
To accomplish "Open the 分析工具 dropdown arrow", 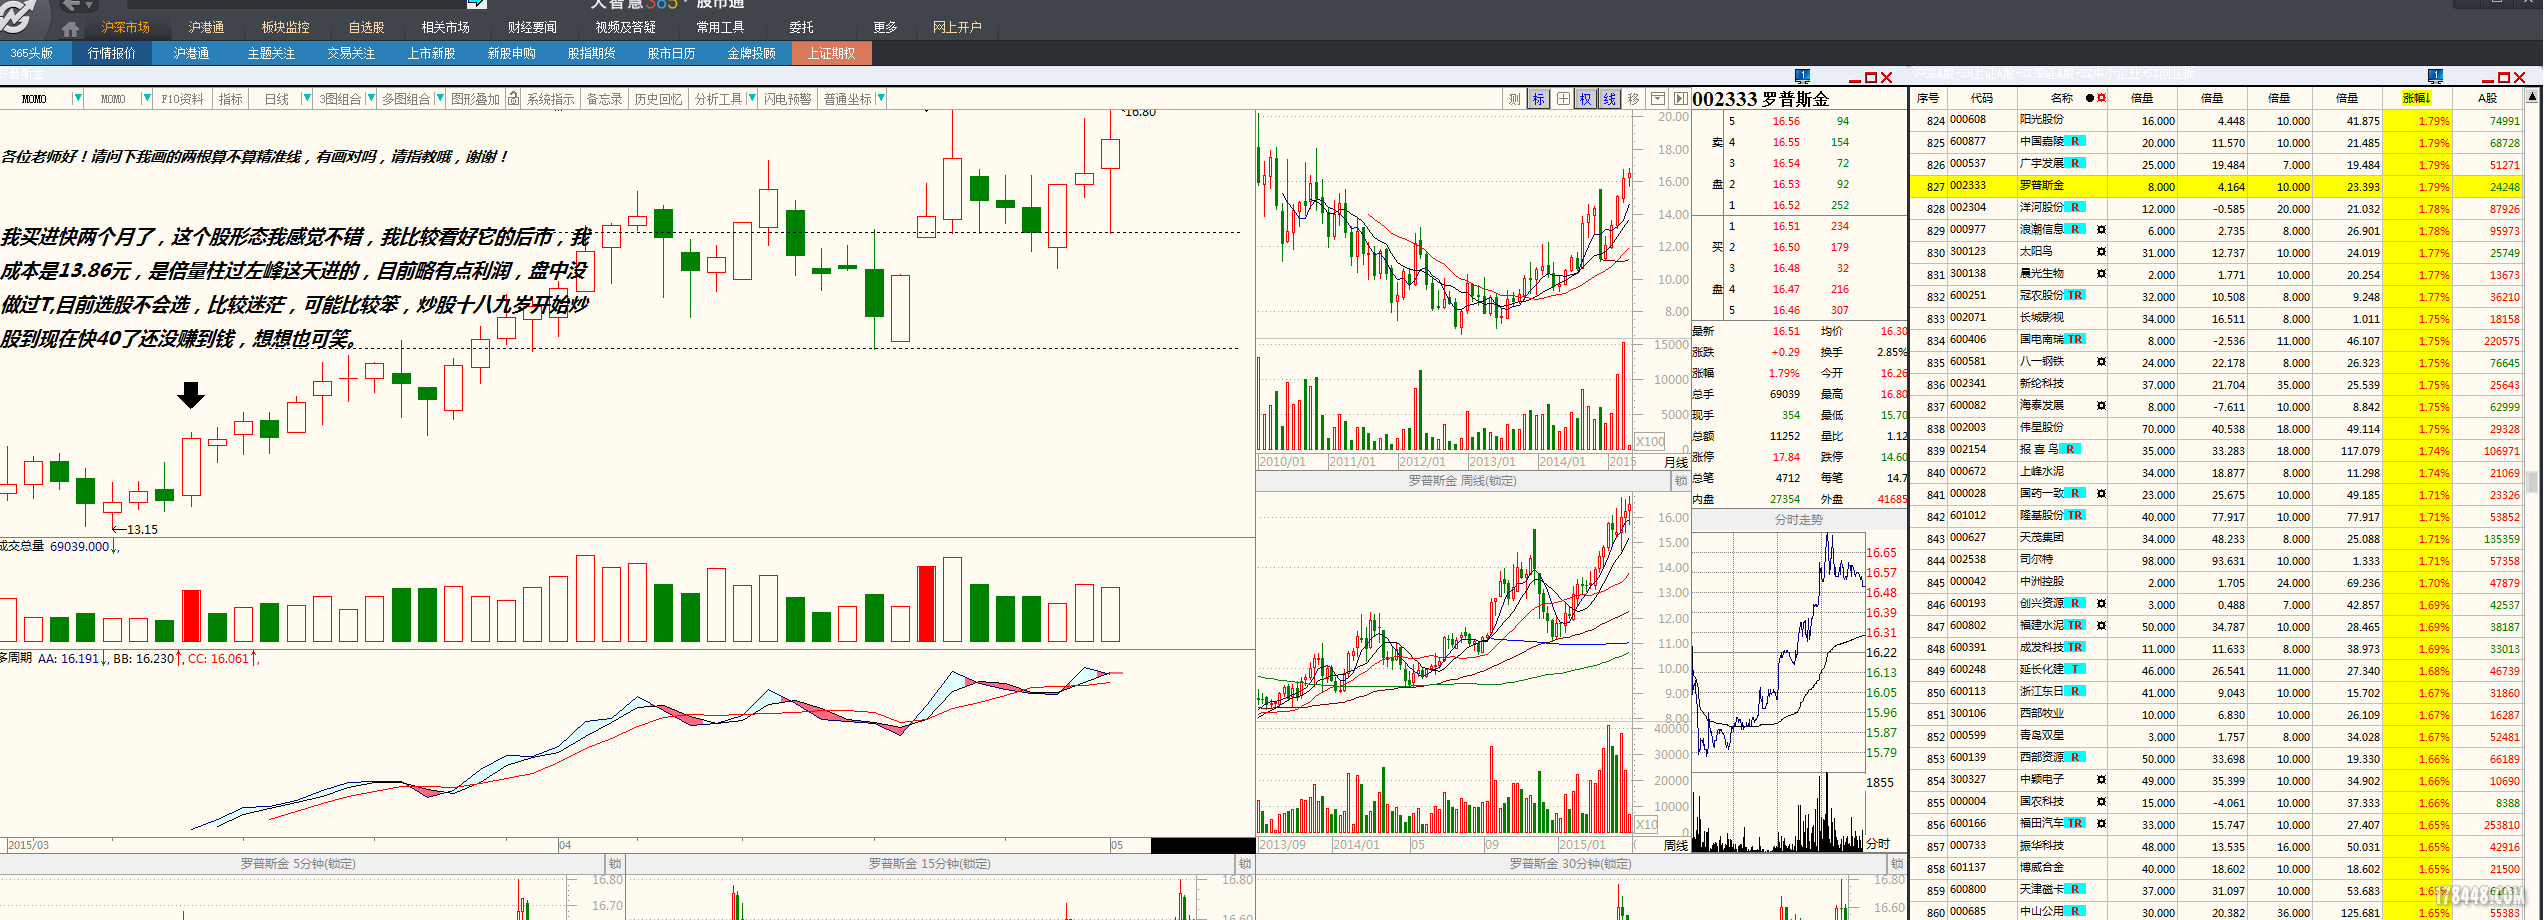I will click(752, 99).
